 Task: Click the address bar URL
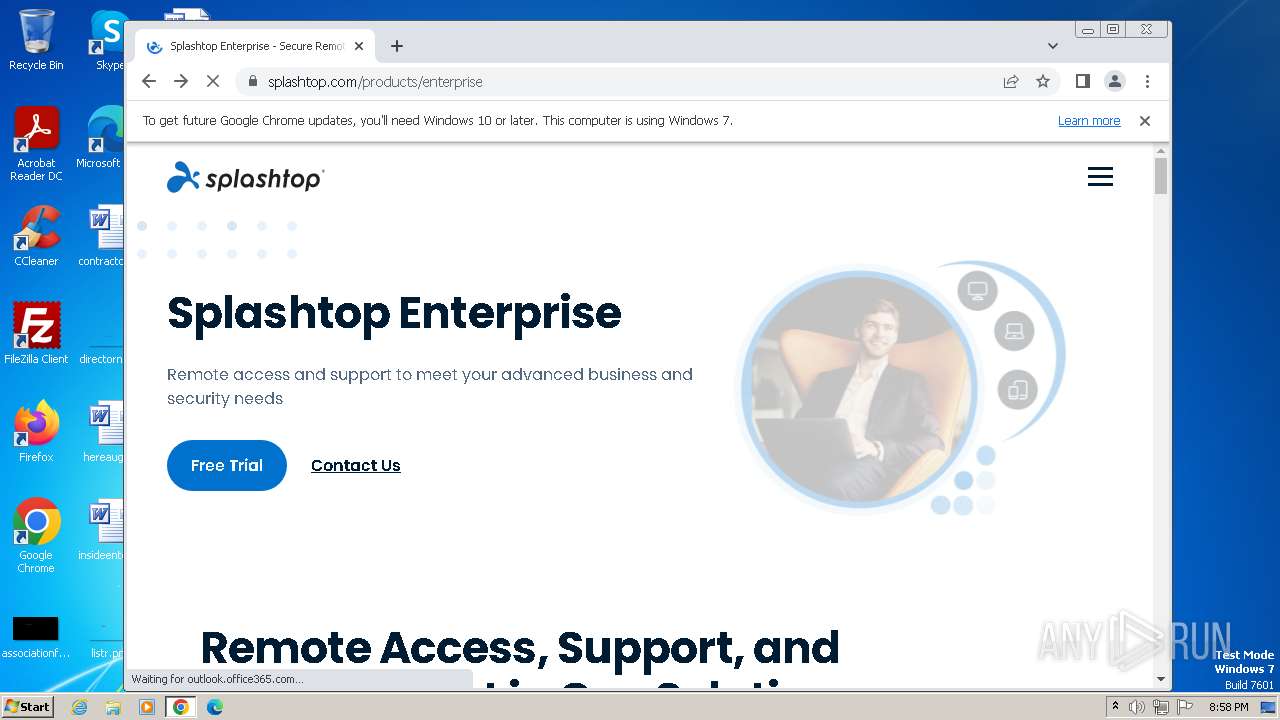pyautogui.click(x=375, y=82)
